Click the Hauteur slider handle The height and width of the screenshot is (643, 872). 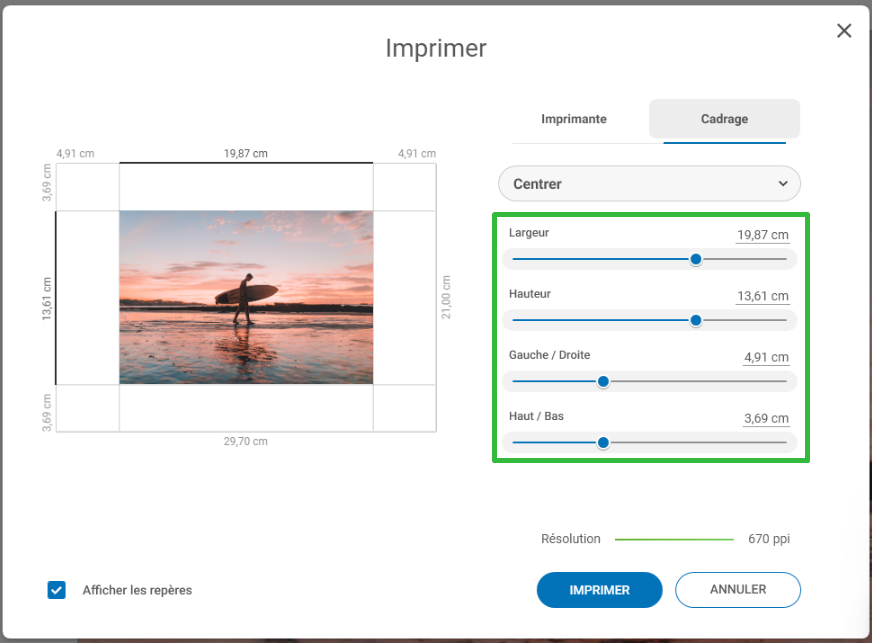click(696, 320)
